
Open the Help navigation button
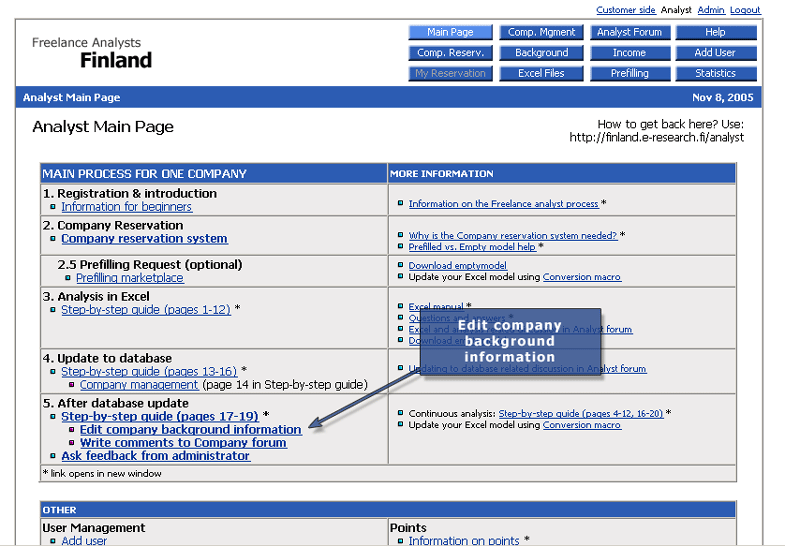point(715,33)
